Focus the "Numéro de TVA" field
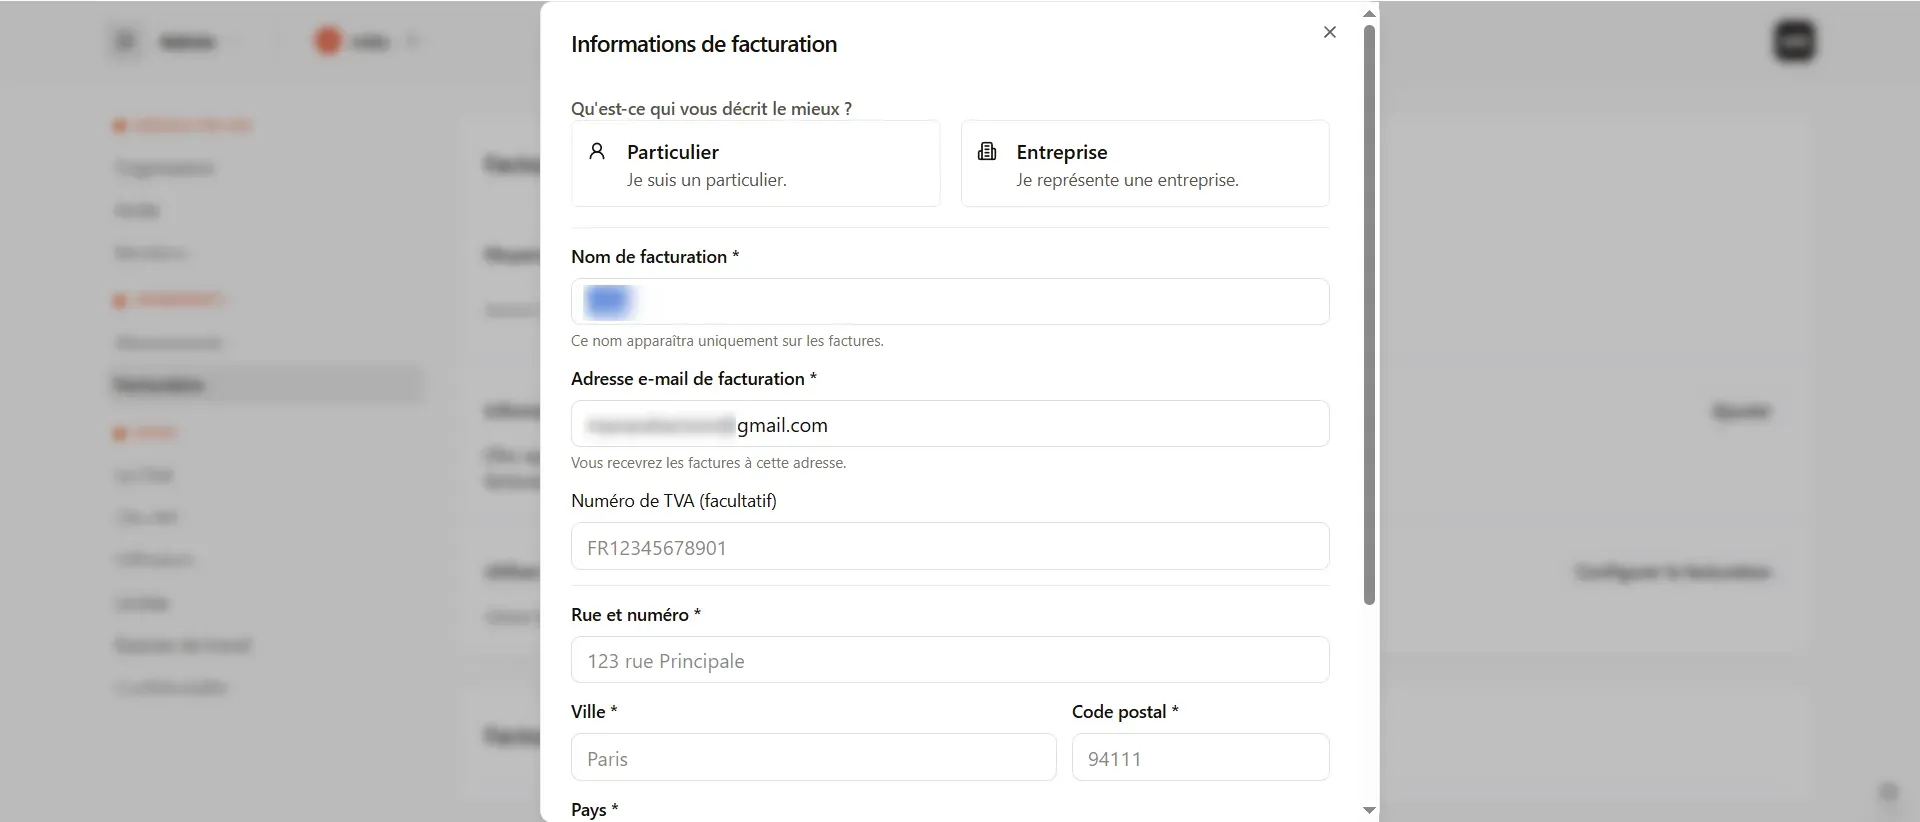Image resolution: width=1920 pixels, height=822 pixels. [x=949, y=546]
